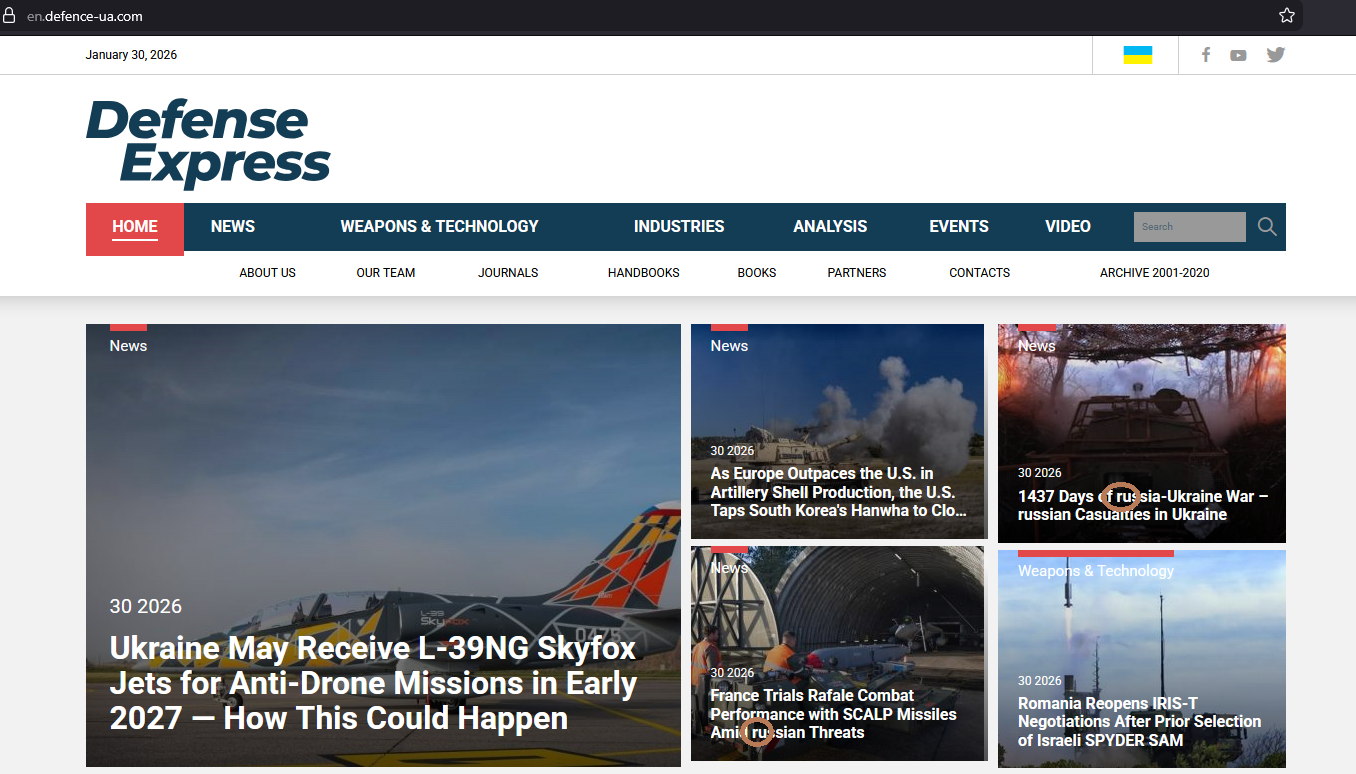
Task: Open WEAPONS & TECHNOLOGY menu
Action: tap(439, 226)
